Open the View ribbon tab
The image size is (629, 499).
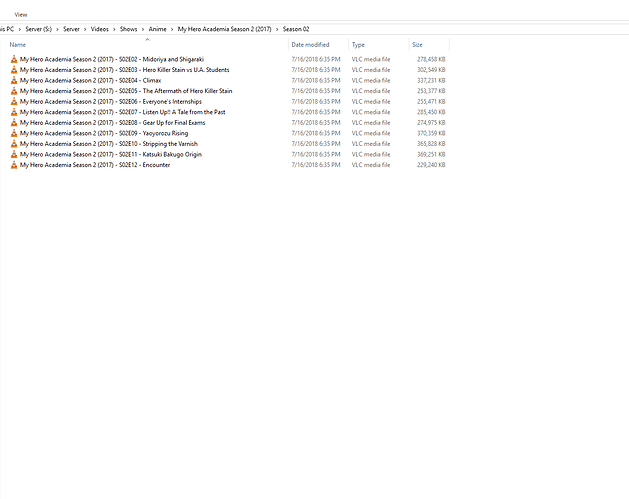21,15
